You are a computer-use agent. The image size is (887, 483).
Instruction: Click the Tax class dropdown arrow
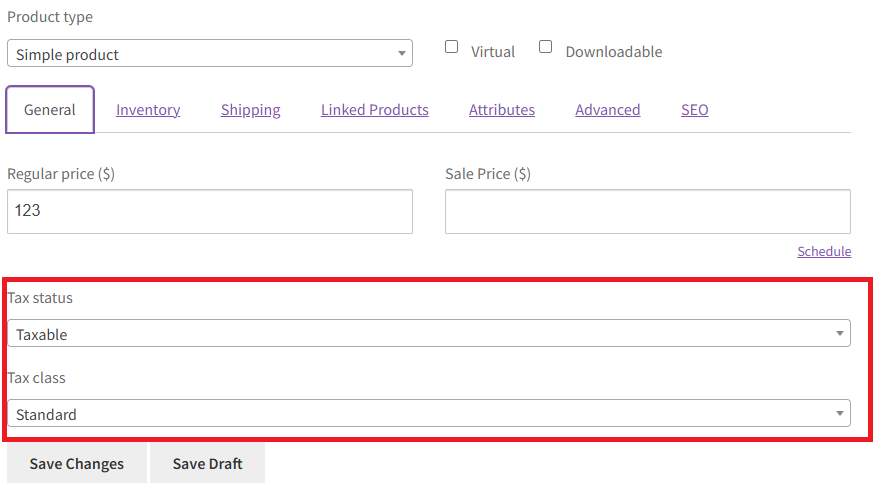(x=840, y=413)
